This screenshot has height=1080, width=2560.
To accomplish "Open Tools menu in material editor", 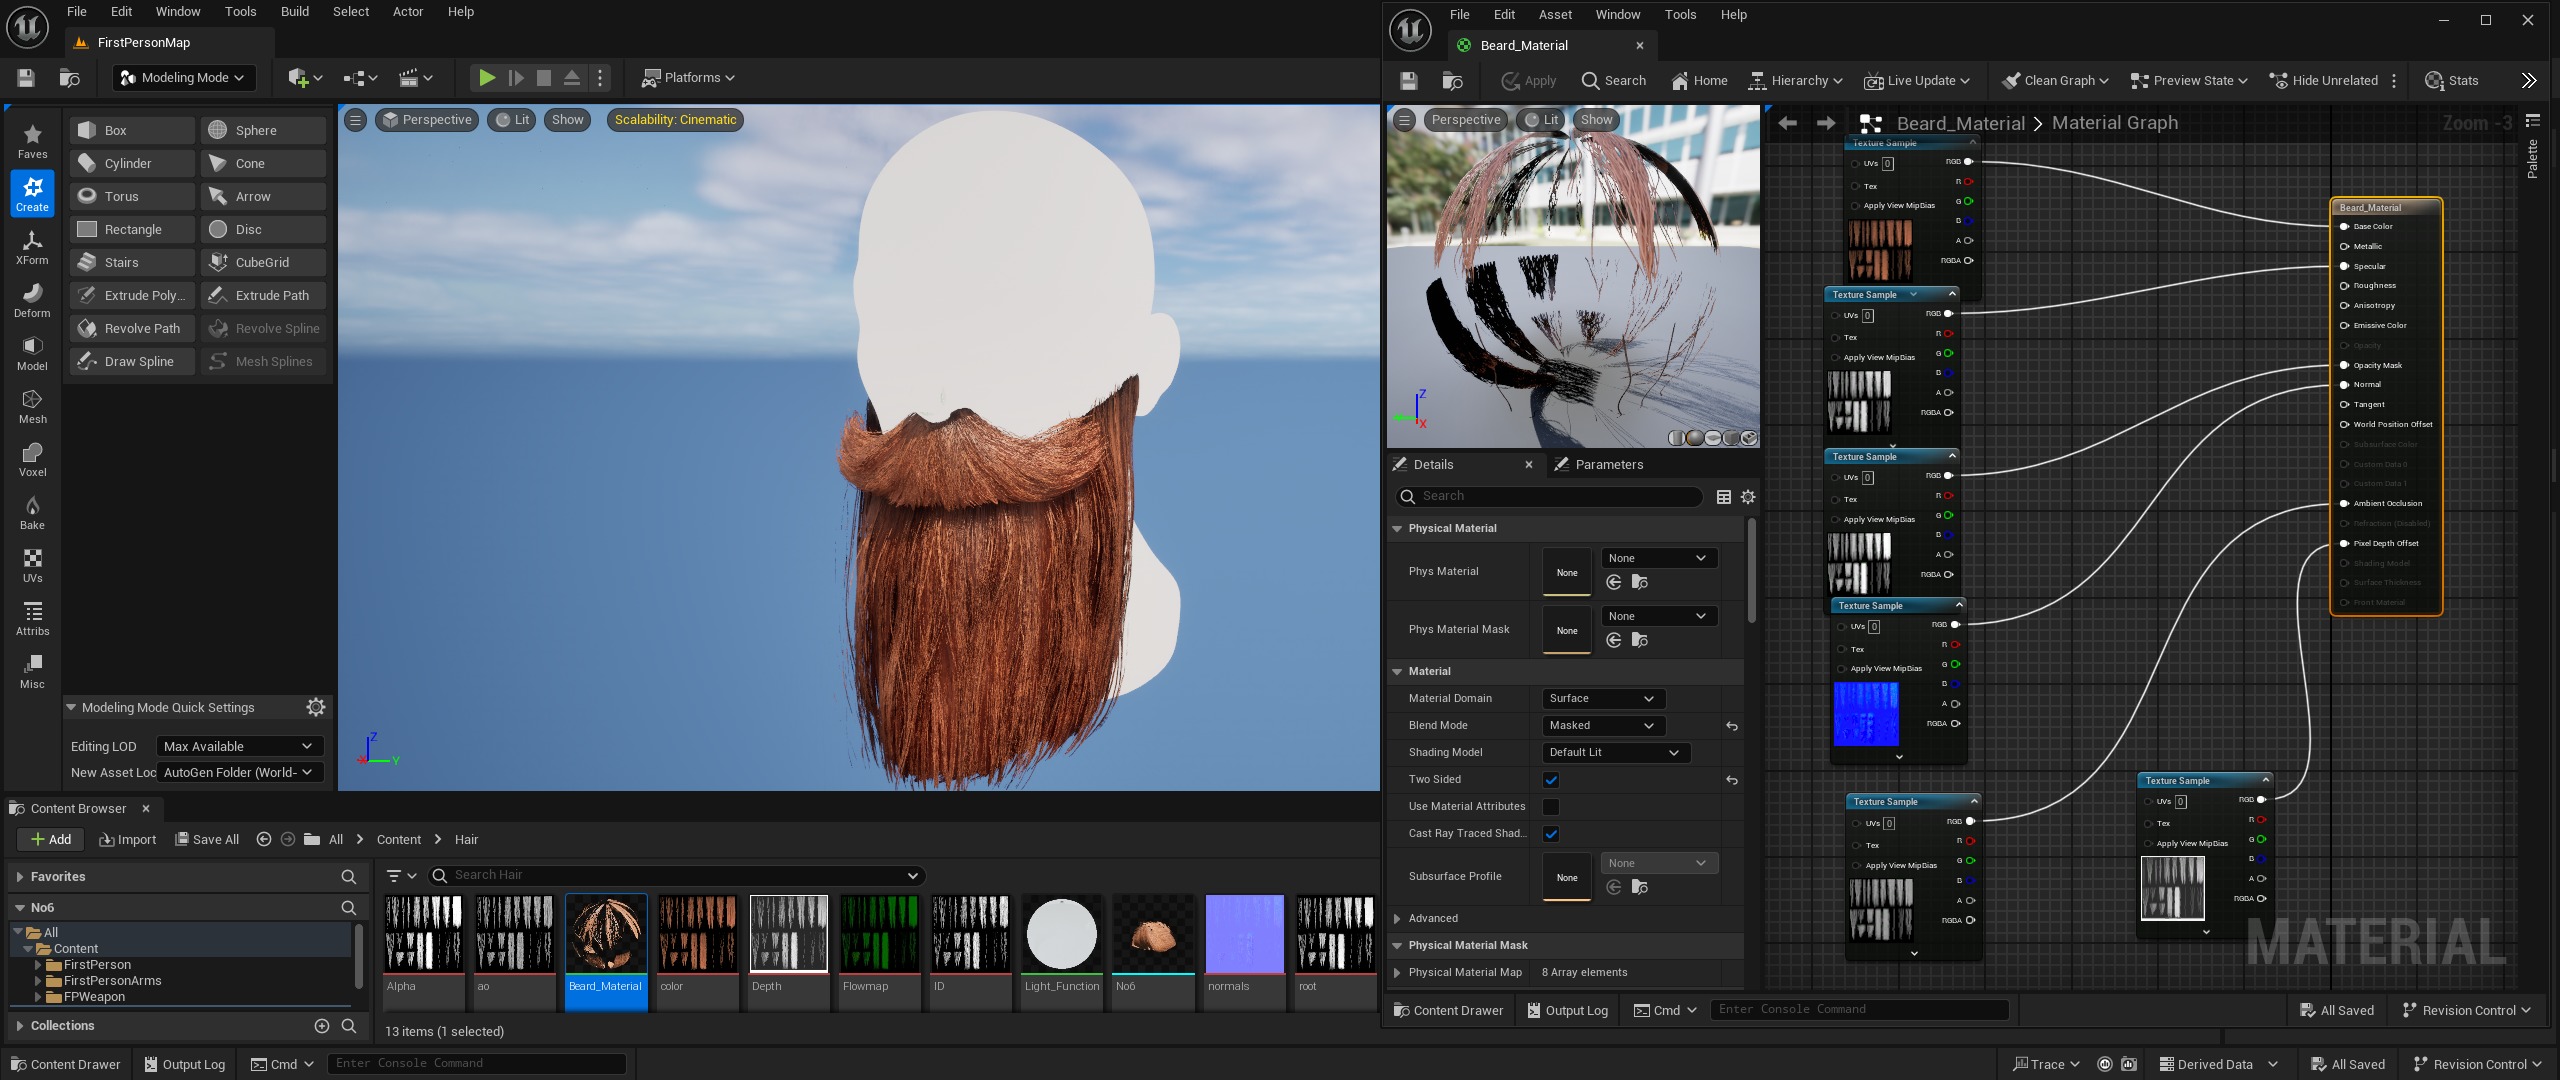I will [x=1680, y=15].
